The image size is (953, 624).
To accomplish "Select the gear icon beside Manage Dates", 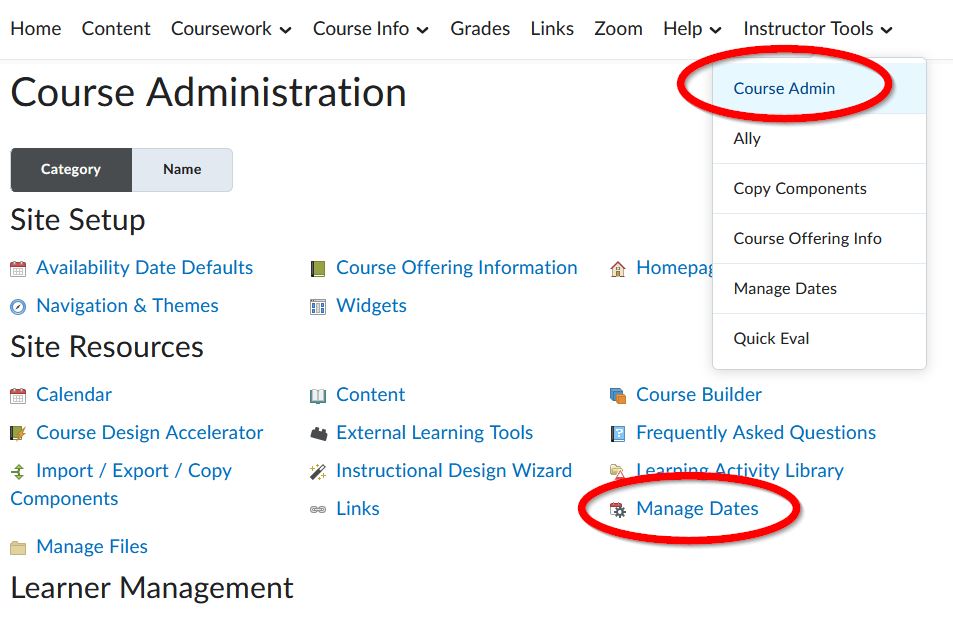I will tap(620, 508).
